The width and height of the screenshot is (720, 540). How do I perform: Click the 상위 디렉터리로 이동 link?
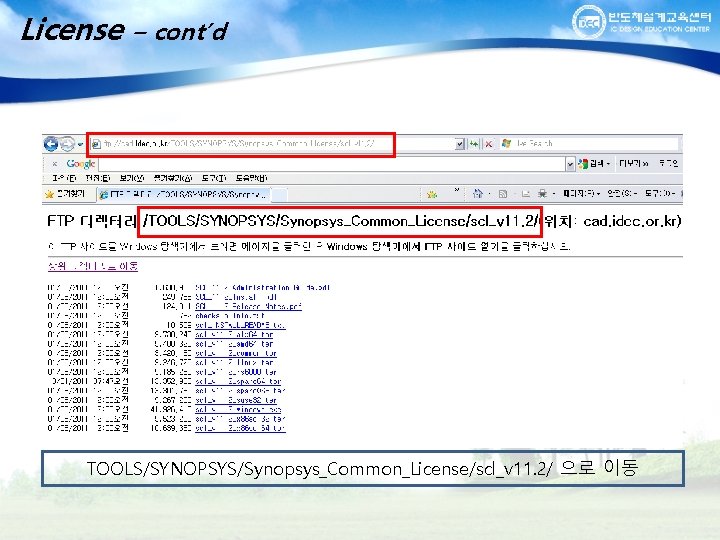tap(93, 266)
